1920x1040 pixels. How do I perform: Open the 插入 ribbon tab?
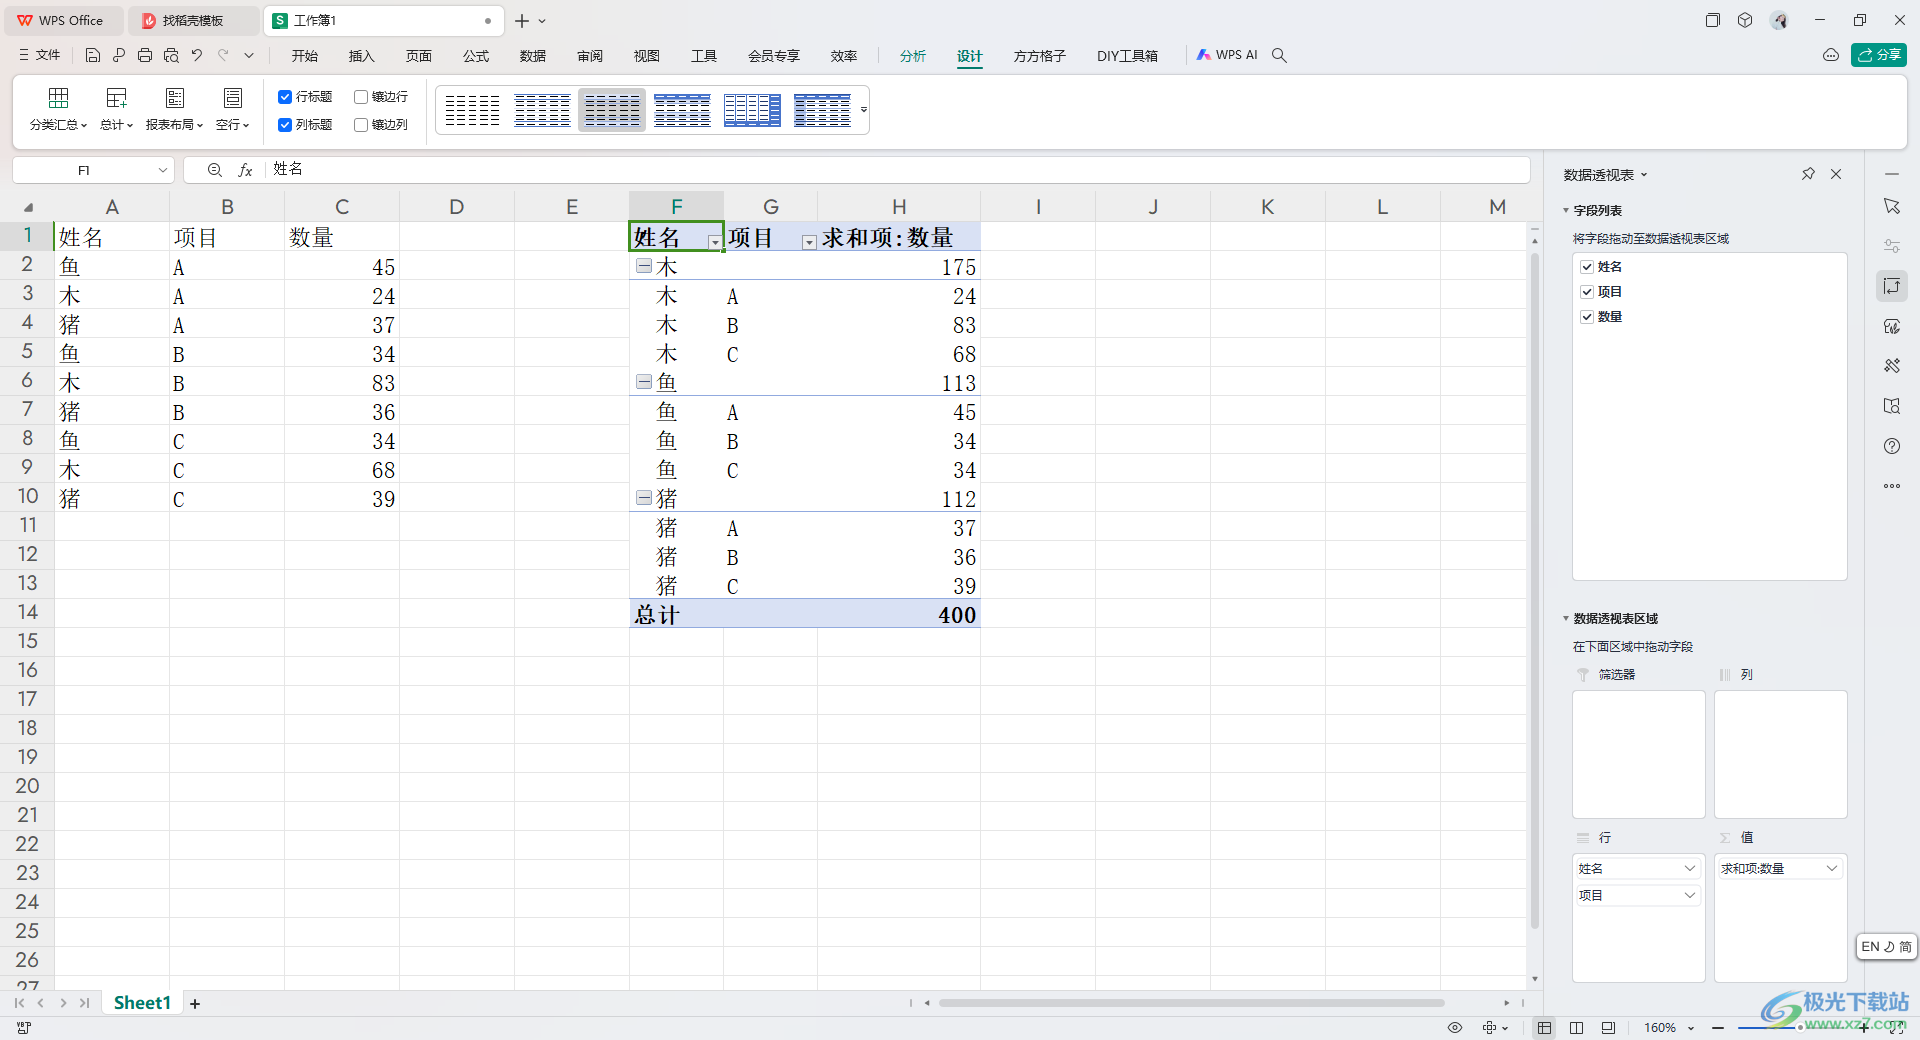361,56
